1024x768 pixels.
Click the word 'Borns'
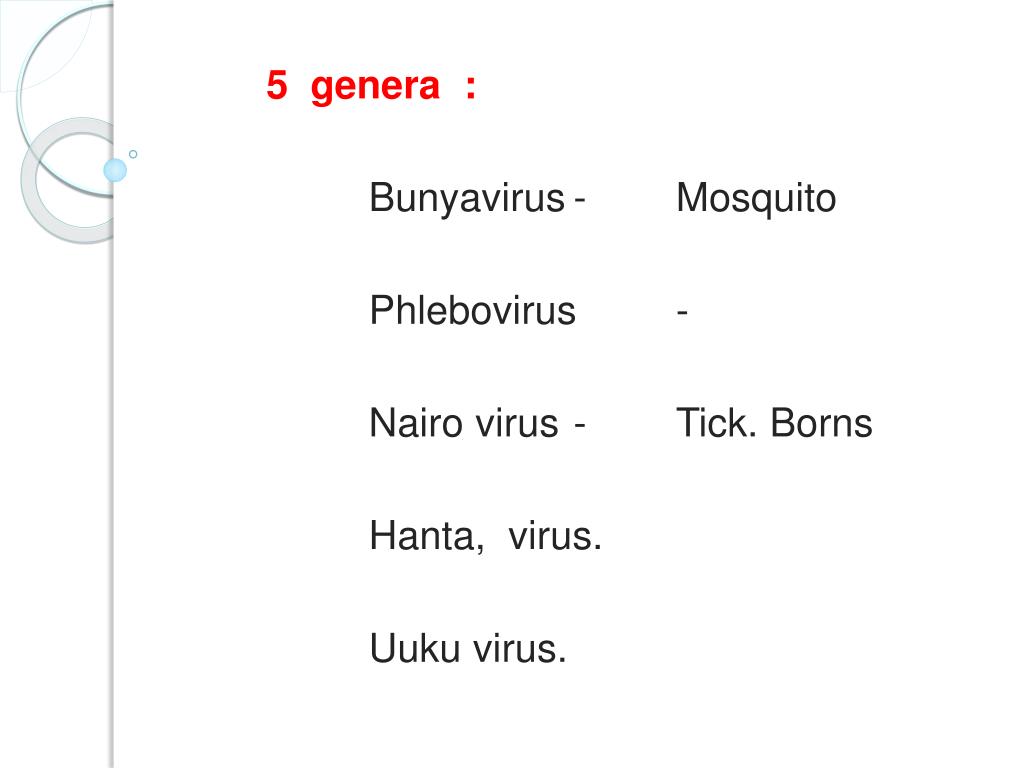tap(822, 423)
